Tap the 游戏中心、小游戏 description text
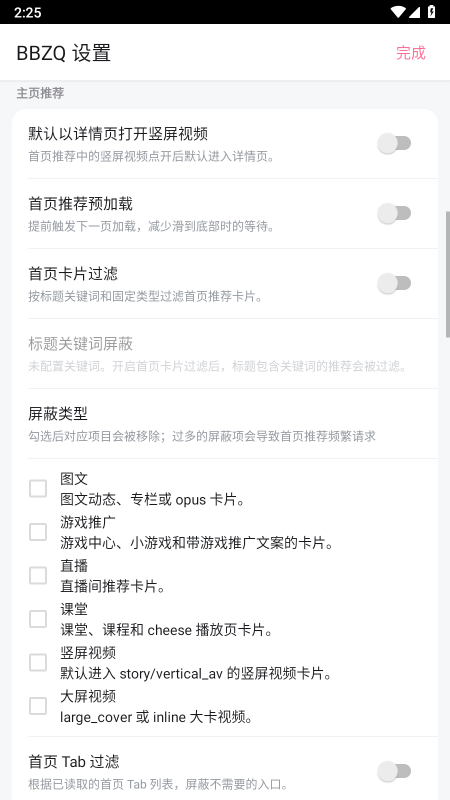This screenshot has width=450, height=800. point(196,543)
